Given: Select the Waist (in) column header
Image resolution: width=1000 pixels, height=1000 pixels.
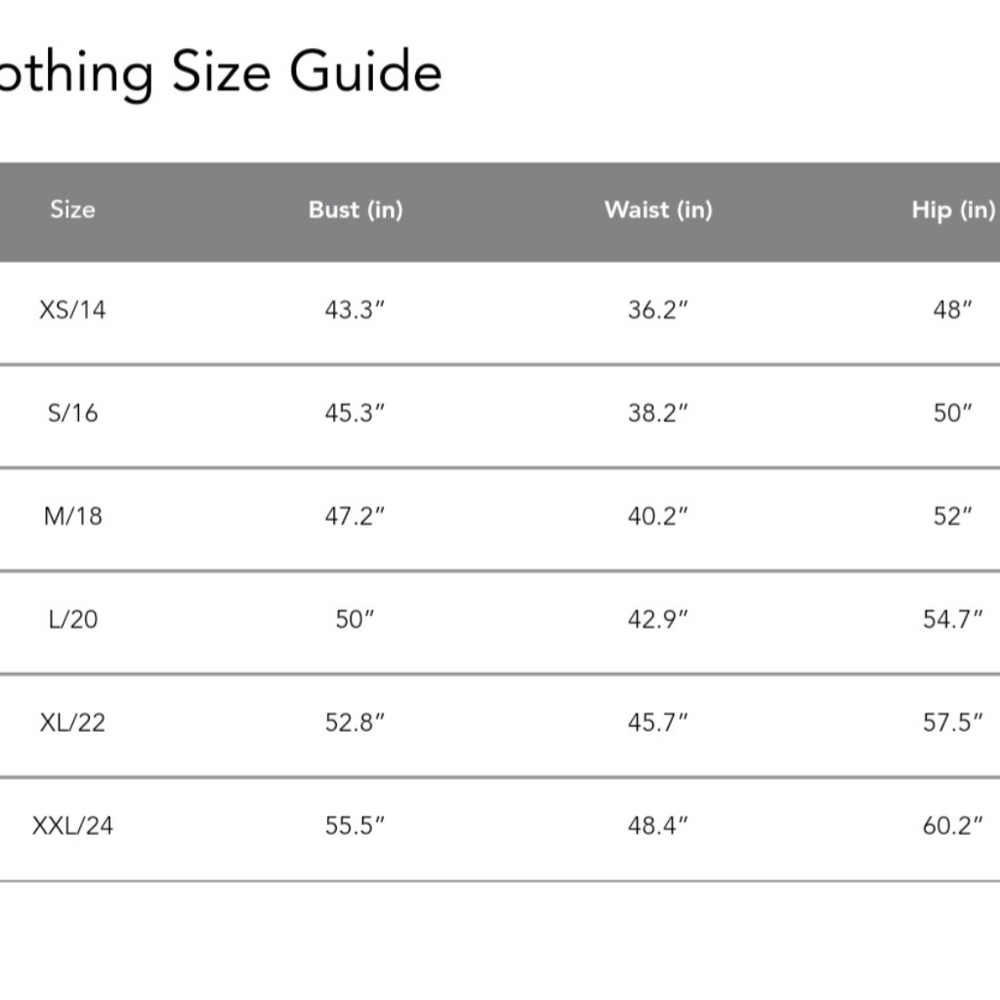Looking at the screenshot, I should click(x=658, y=210).
